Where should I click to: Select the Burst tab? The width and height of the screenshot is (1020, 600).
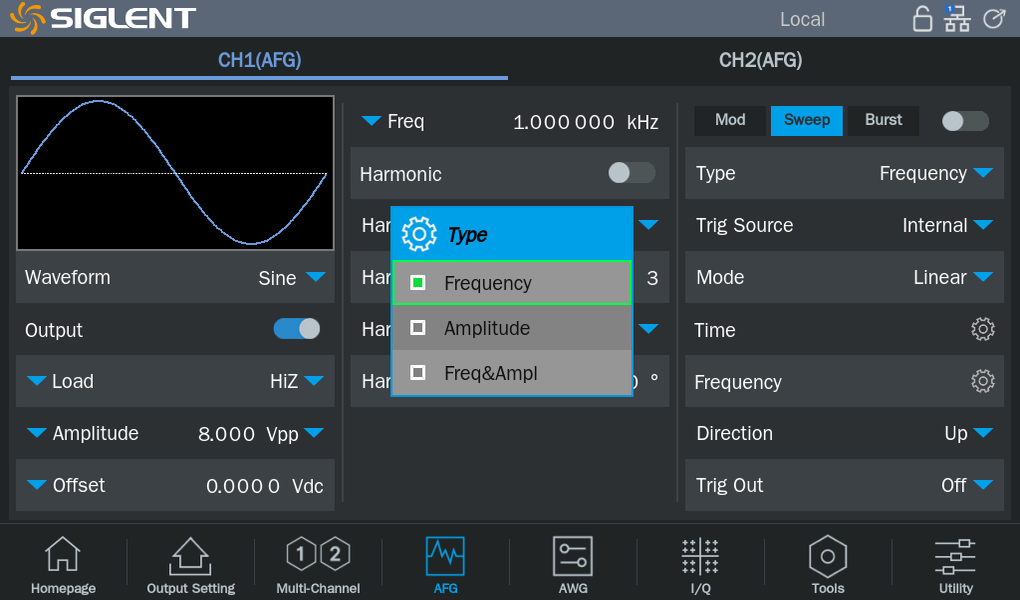click(883, 120)
